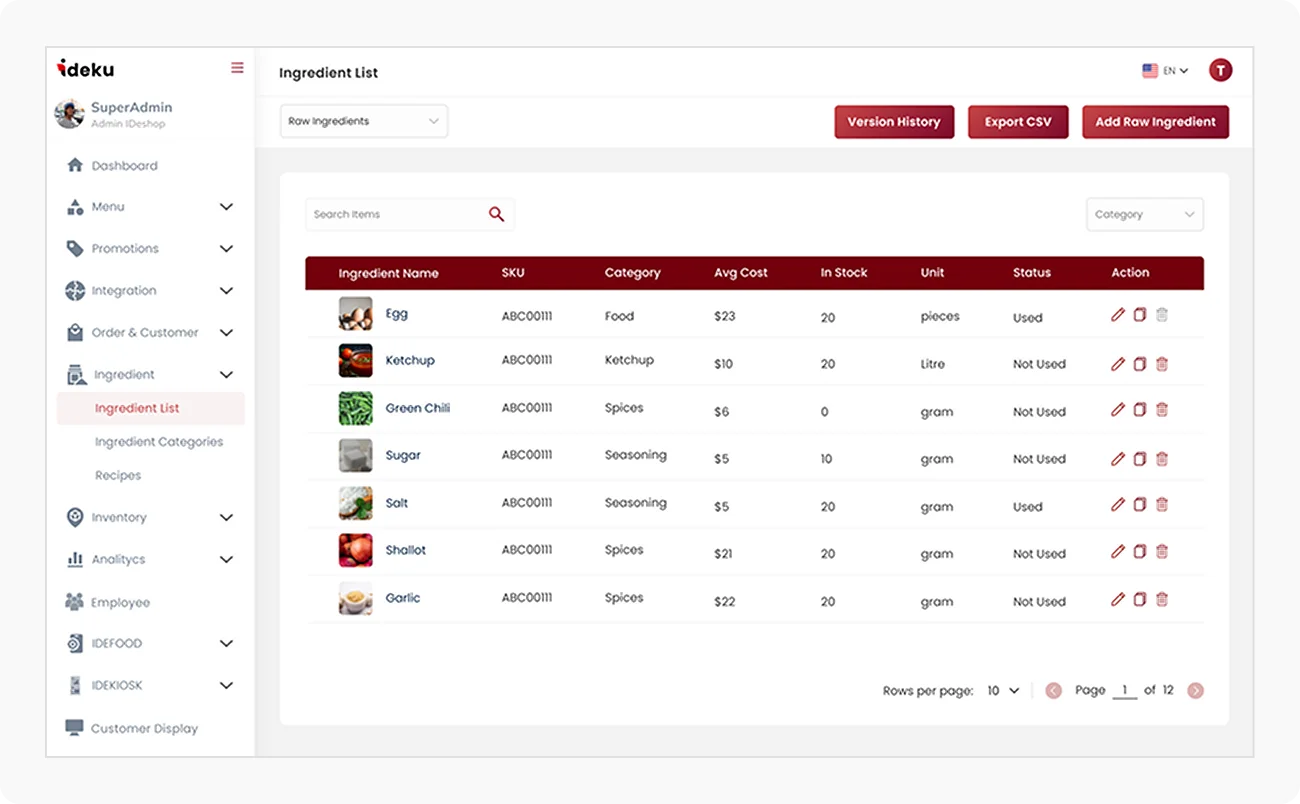Click the pencil edit icon for Egg

1118,315
